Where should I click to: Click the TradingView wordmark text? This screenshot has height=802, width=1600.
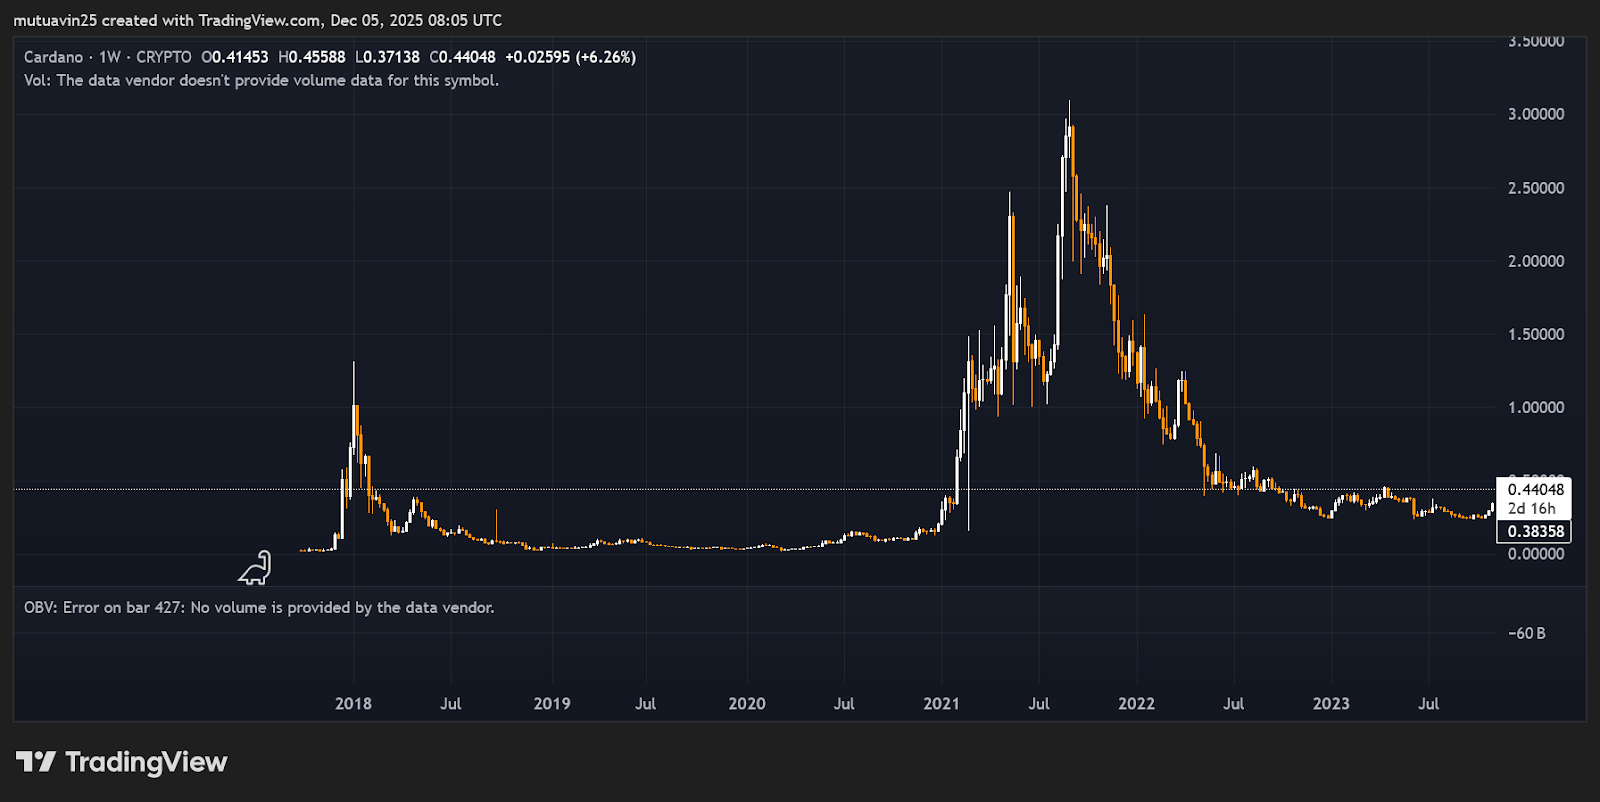coord(146,762)
